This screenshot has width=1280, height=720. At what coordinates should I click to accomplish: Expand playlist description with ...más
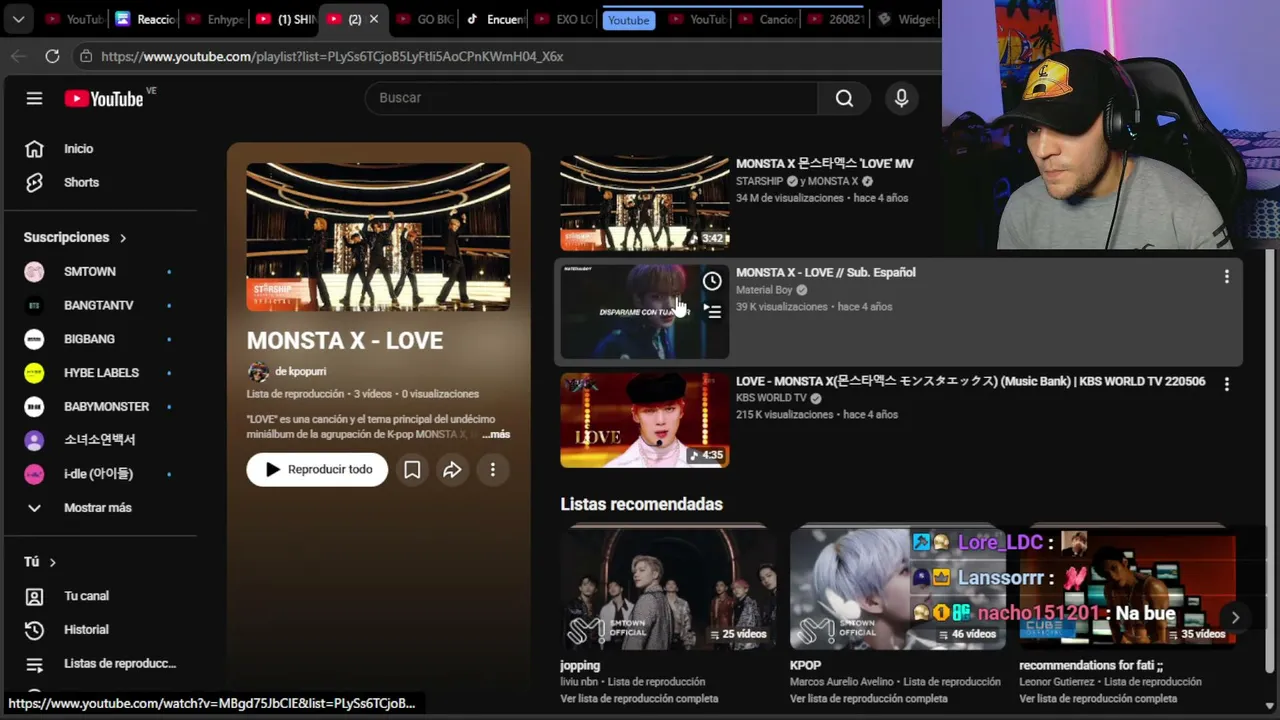[x=496, y=435]
